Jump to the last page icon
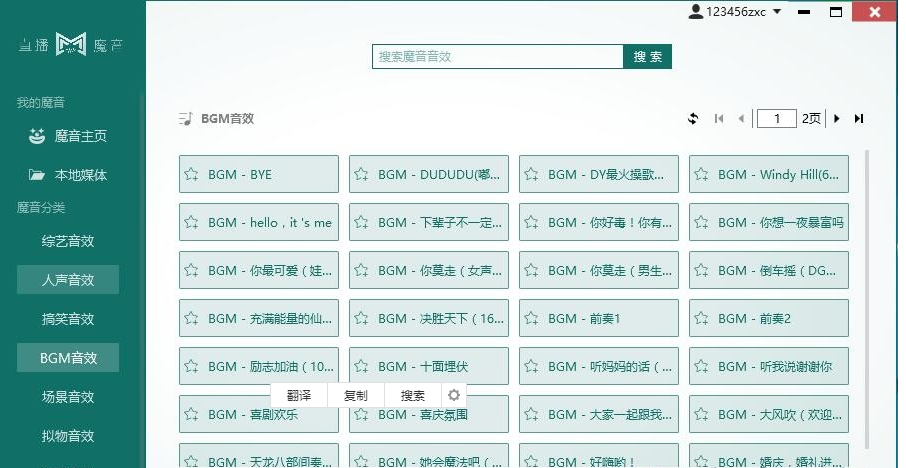This screenshot has height=468, width=906. (858, 119)
